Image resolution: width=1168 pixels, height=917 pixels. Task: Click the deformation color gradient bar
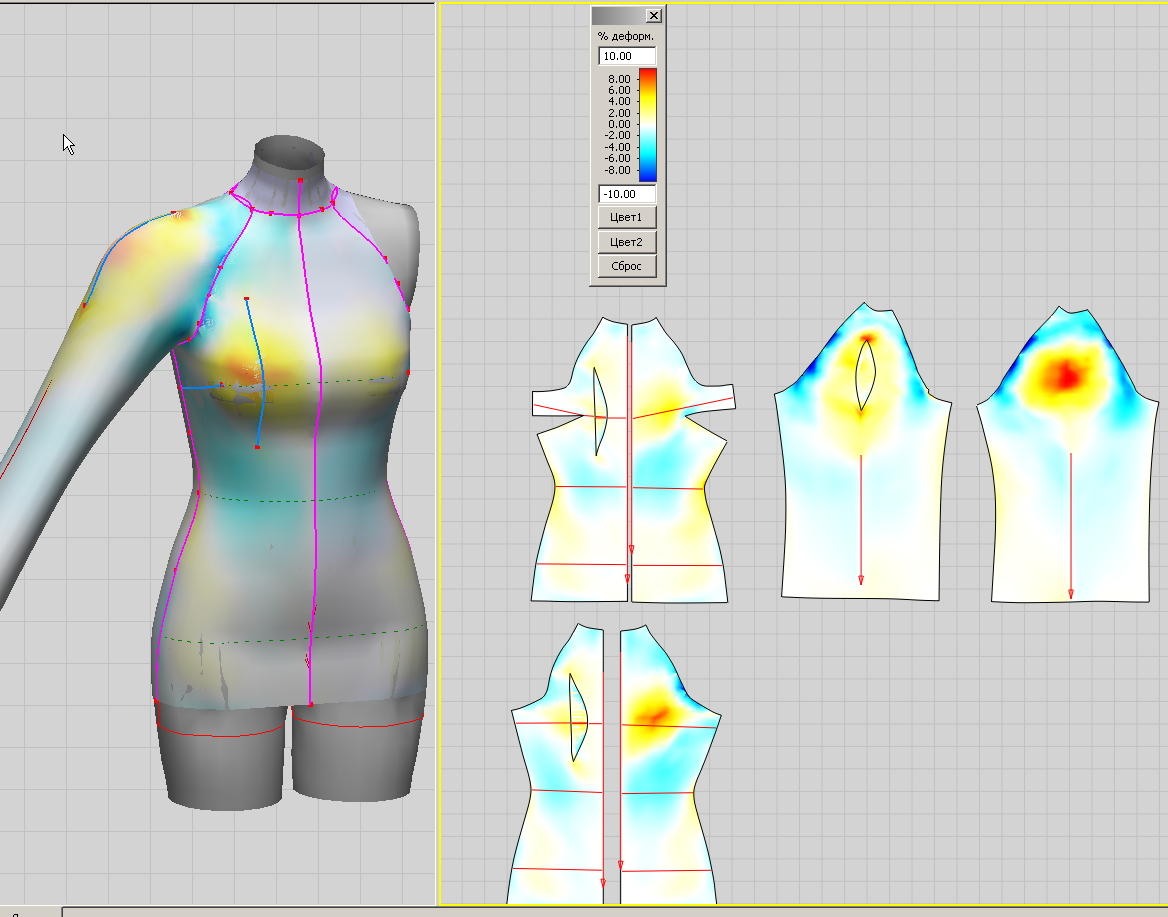[x=648, y=125]
